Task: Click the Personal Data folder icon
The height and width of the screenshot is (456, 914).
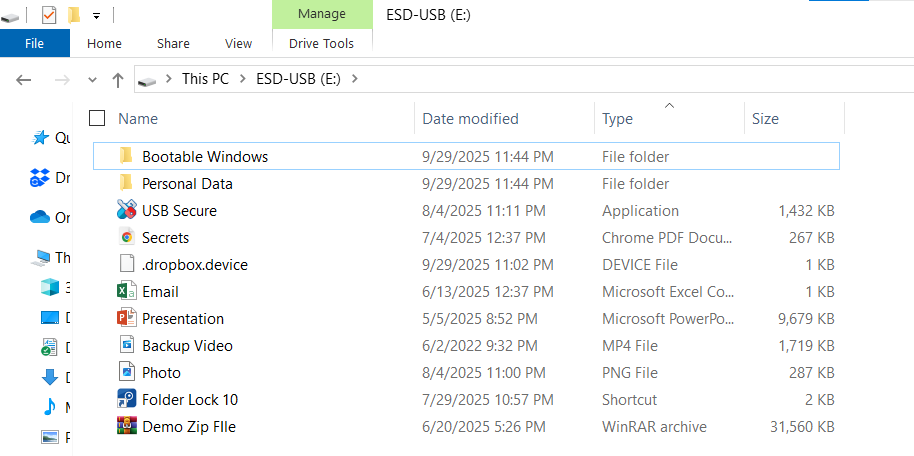Action: [126, 183]
